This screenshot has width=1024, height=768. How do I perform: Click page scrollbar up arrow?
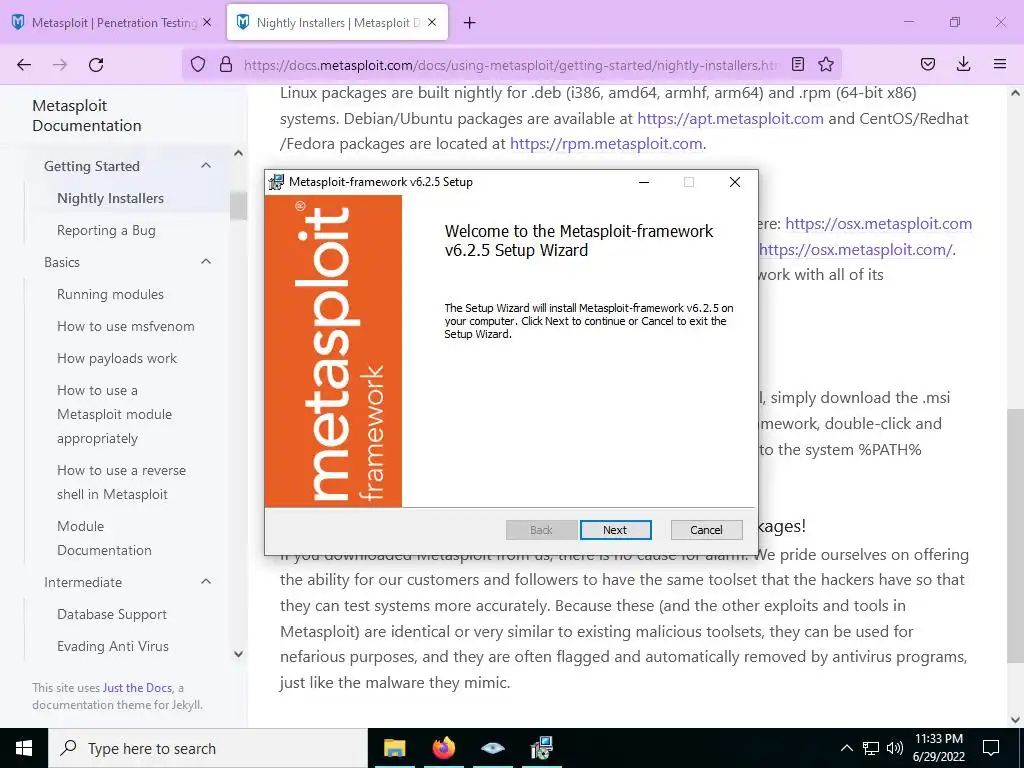coord(1015,94)
